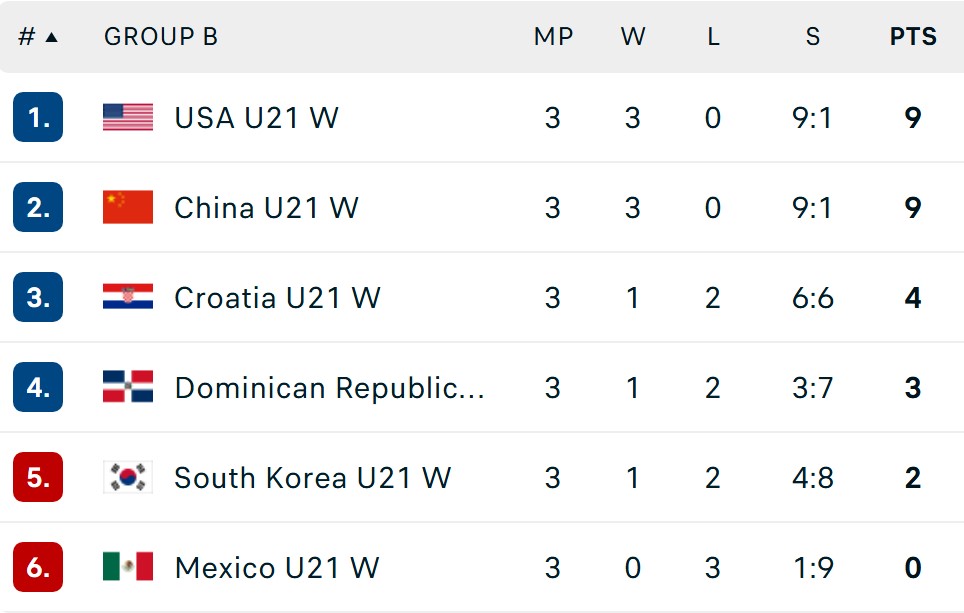The width and height of the screenshot is (964, 613).
Task: Click the L column header
Action: [713, 37]
